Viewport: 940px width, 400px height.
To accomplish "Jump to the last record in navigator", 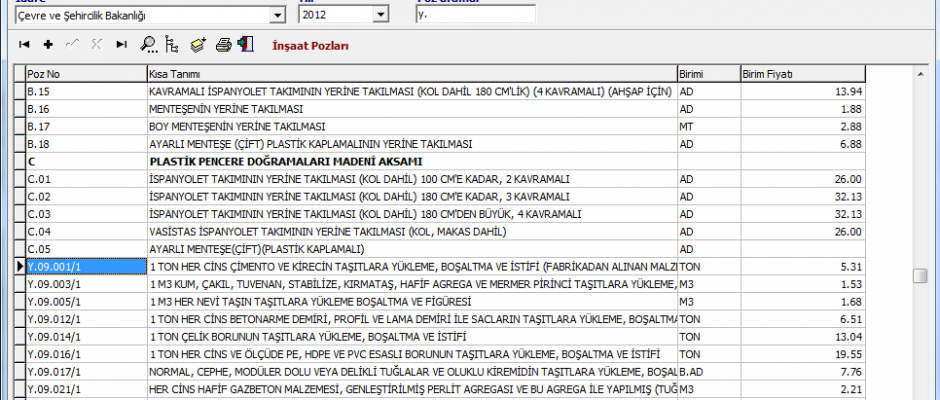I will (121, 45).
